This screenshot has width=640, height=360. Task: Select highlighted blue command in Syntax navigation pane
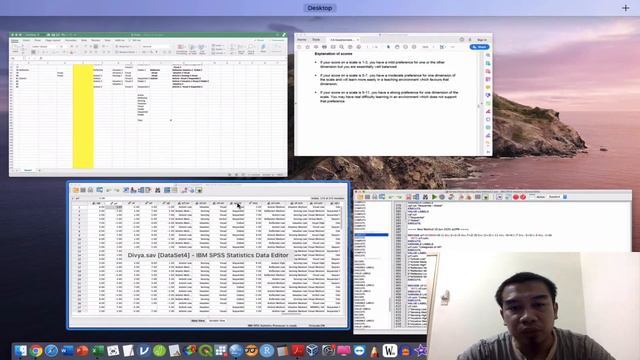point(371,235)
